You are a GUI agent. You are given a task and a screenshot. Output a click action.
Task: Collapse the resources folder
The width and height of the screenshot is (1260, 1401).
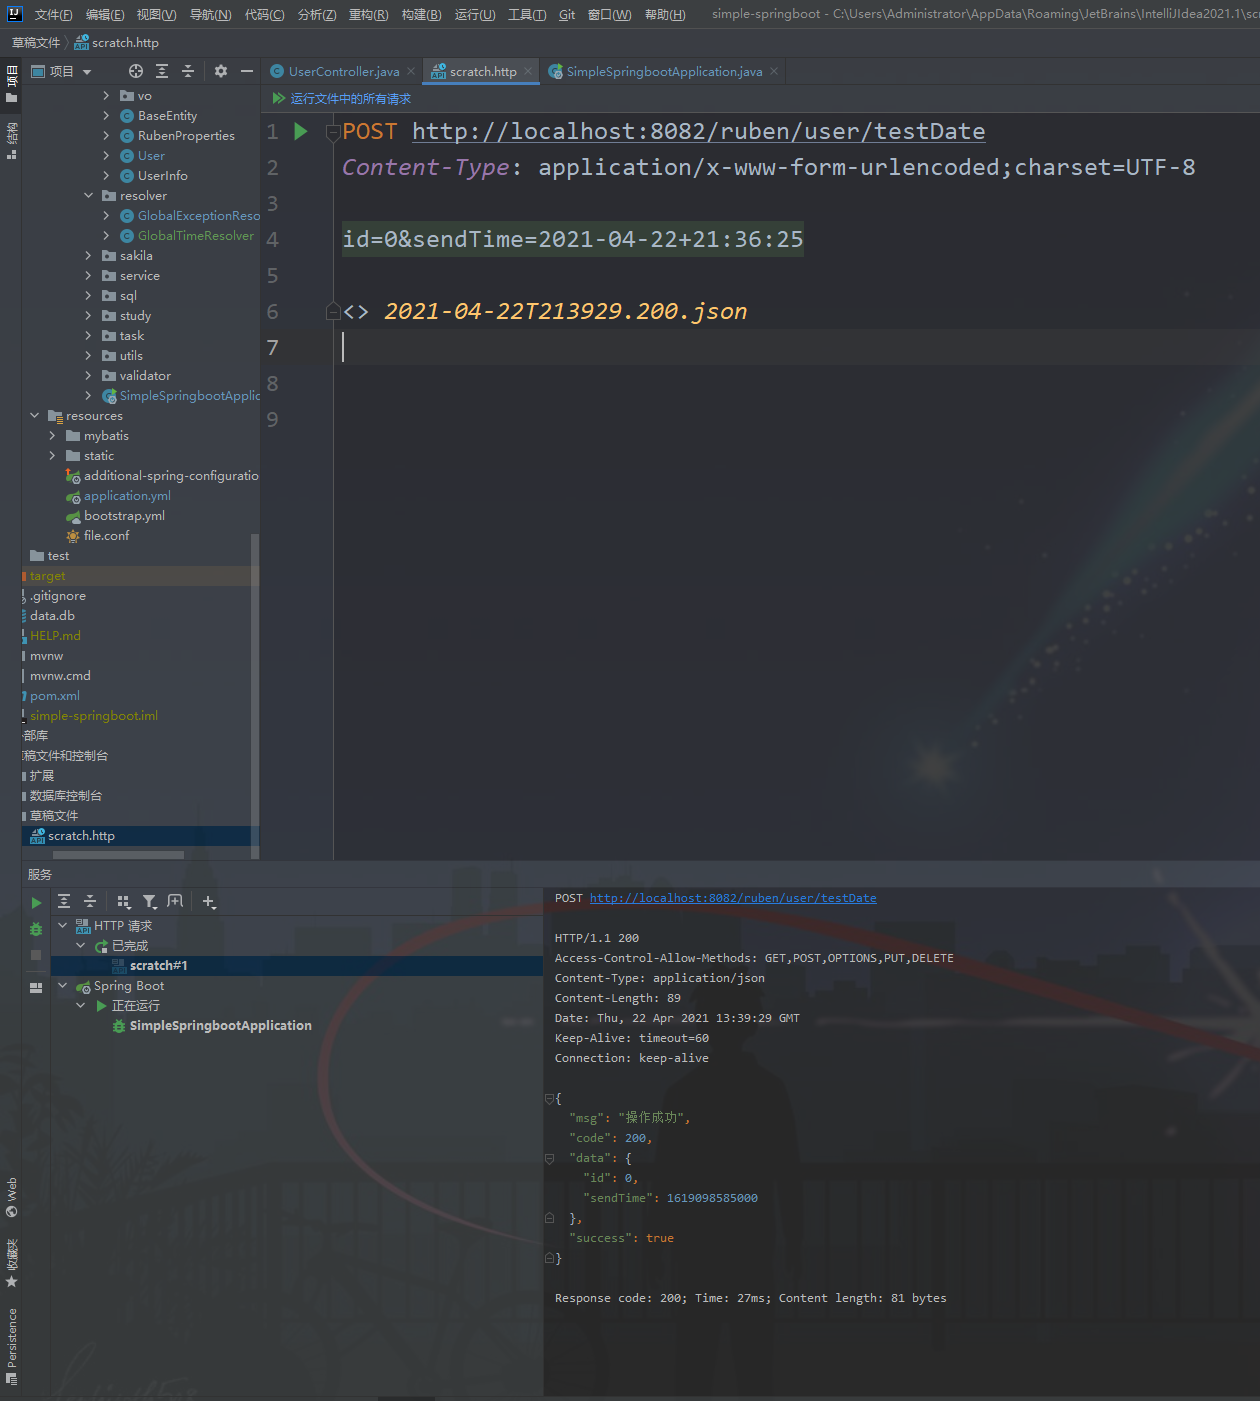[35, 416]
